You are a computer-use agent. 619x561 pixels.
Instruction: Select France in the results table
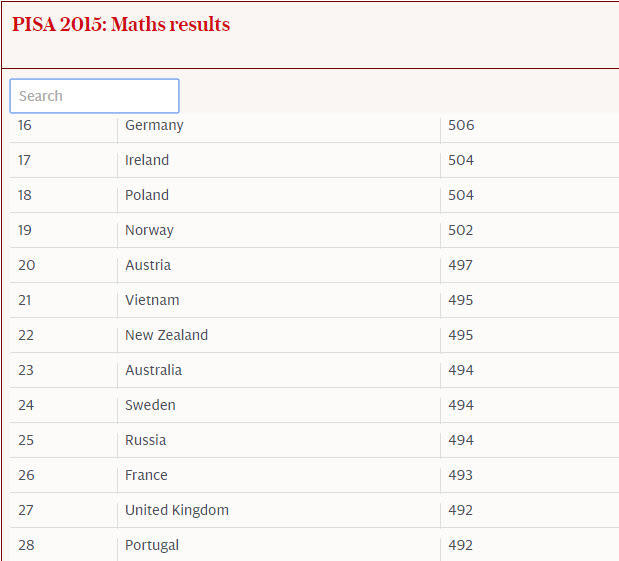click(146, 475)
